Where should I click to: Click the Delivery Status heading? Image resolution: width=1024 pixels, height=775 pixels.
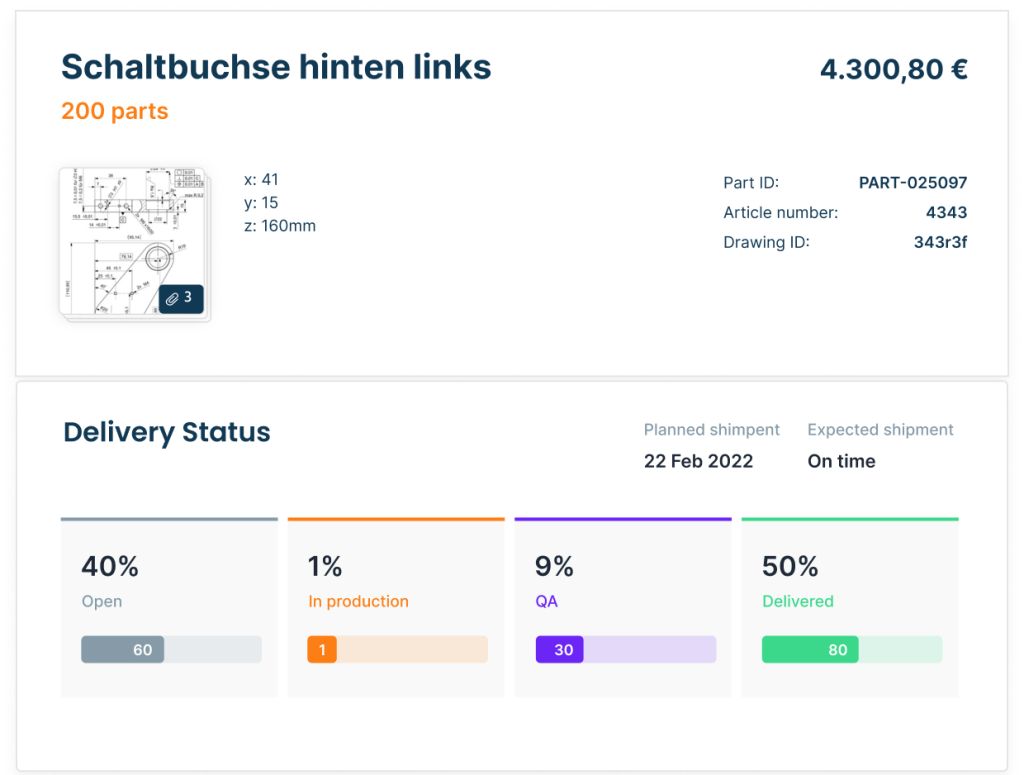pos(167,432)
